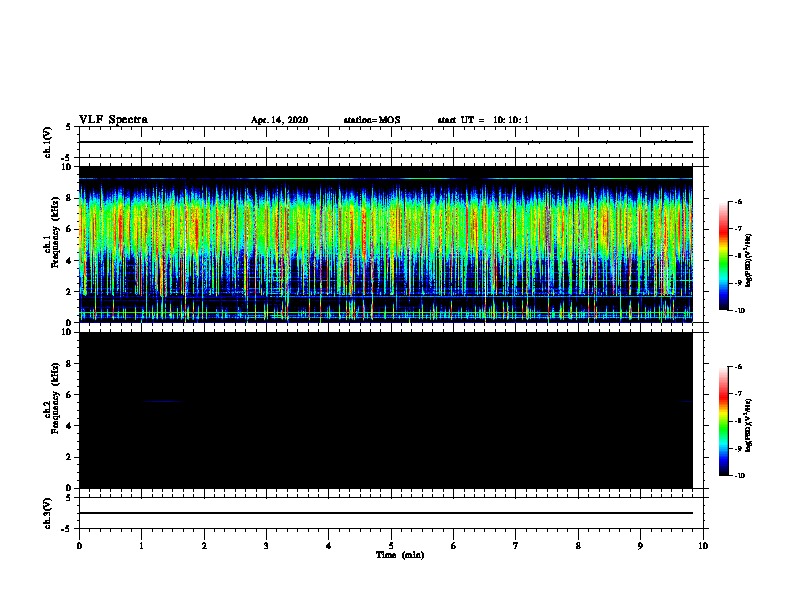Click time axis tick label "1"
The image size is (792, 612).
[141, 546]
